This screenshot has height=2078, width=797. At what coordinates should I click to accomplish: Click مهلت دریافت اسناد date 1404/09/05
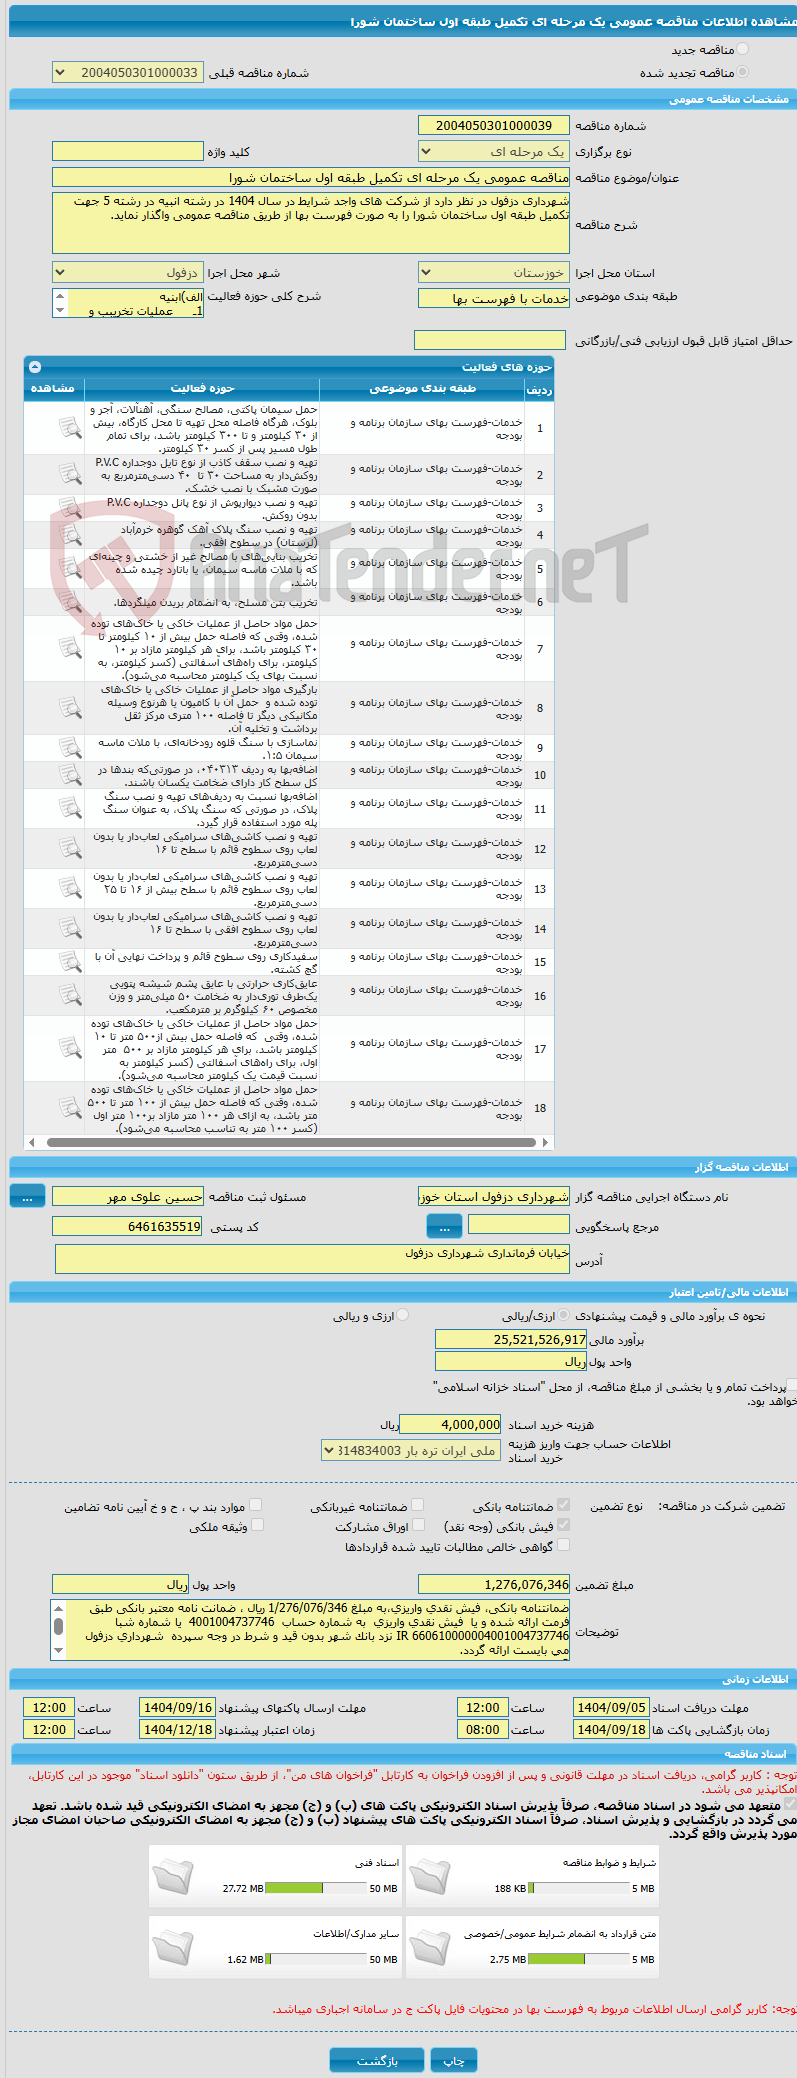point(611,1708)
